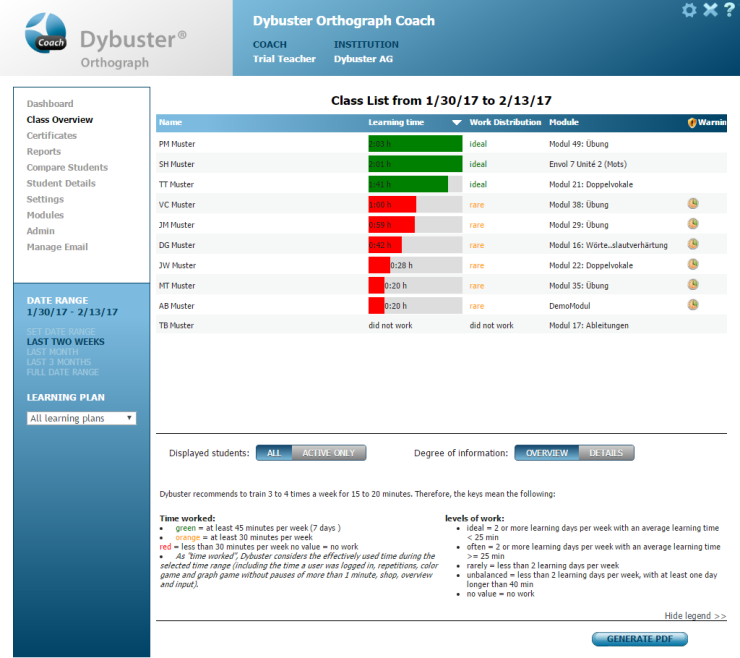This screenshot has width=740, height=658.
Task: Click the X icon in the header
Action: 710,10
